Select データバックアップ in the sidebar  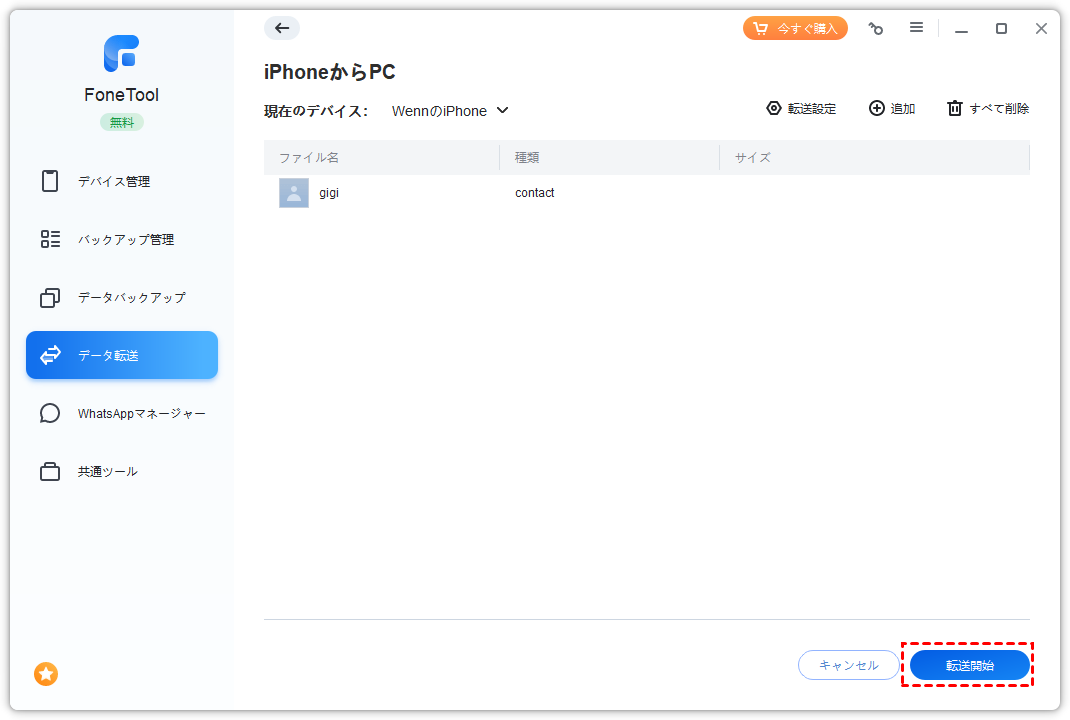[x=131, y=298]
